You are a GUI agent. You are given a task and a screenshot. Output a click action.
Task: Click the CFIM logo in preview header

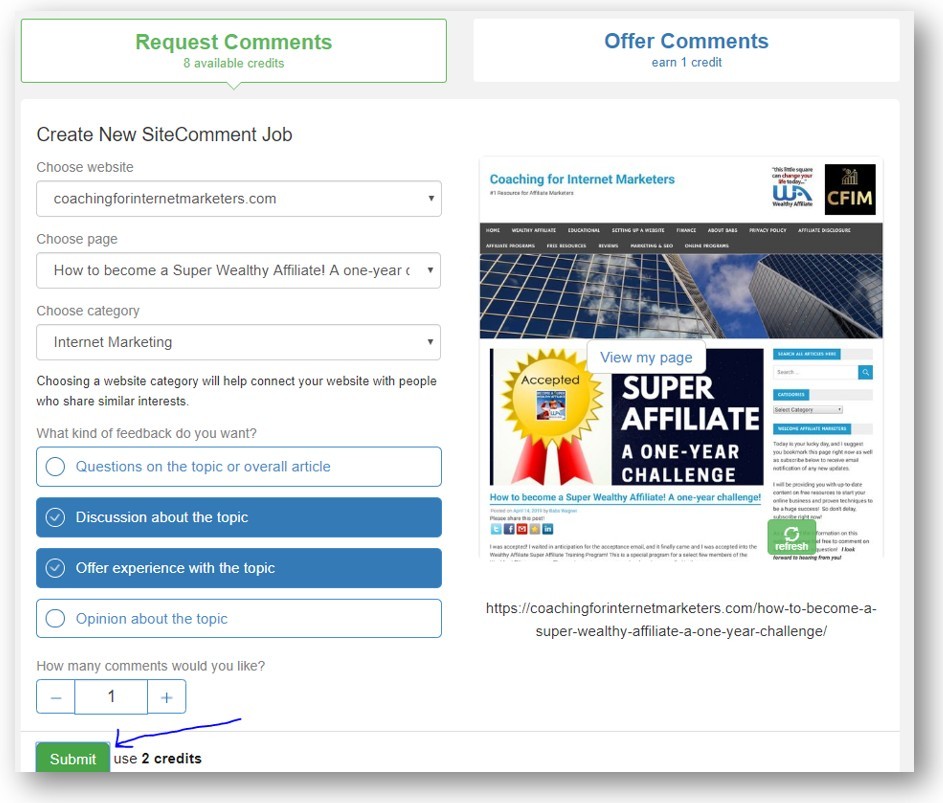pos(849,189)
